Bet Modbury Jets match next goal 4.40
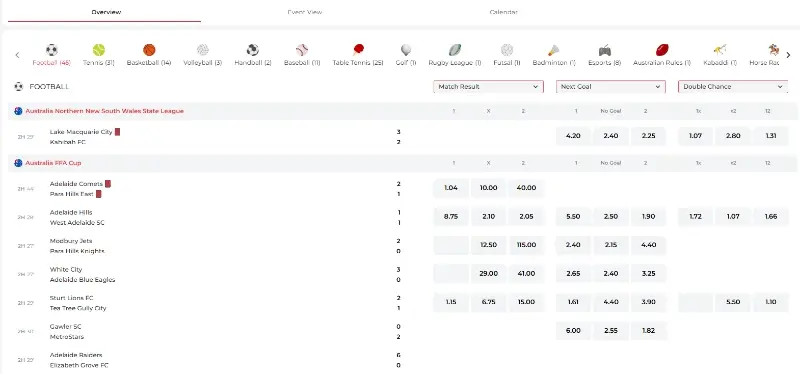 [x=648, y=245]
